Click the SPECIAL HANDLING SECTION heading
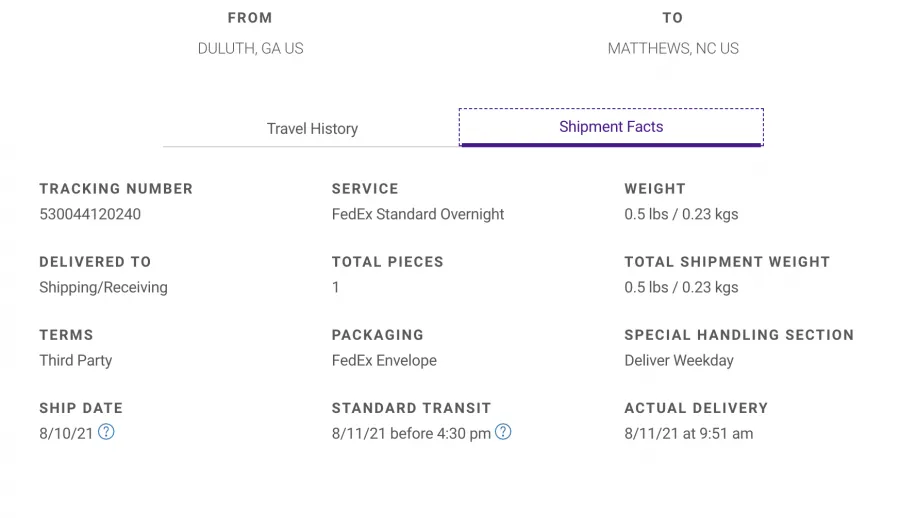The image size is (900, 518). click(739, 335)
